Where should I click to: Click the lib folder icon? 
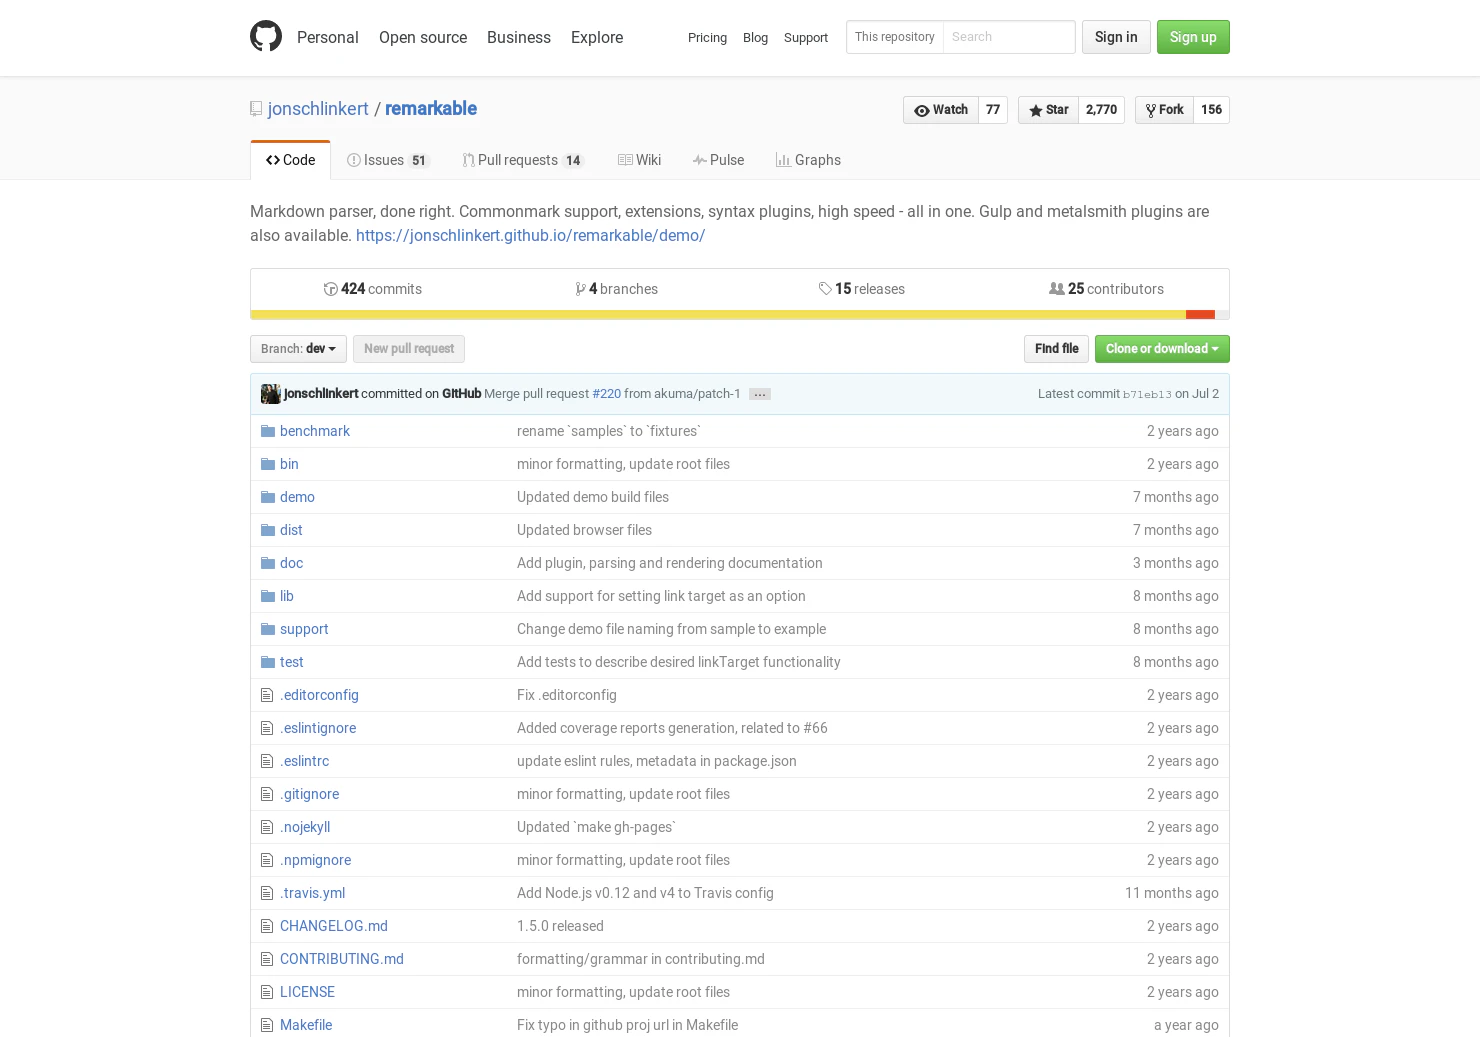click(268, 596)
